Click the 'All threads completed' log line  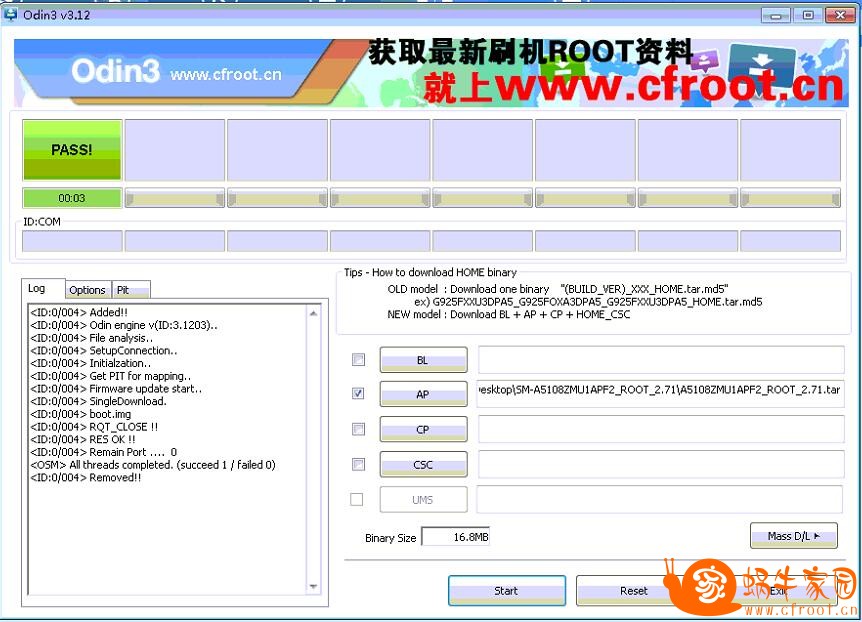(x=153, y=465)
